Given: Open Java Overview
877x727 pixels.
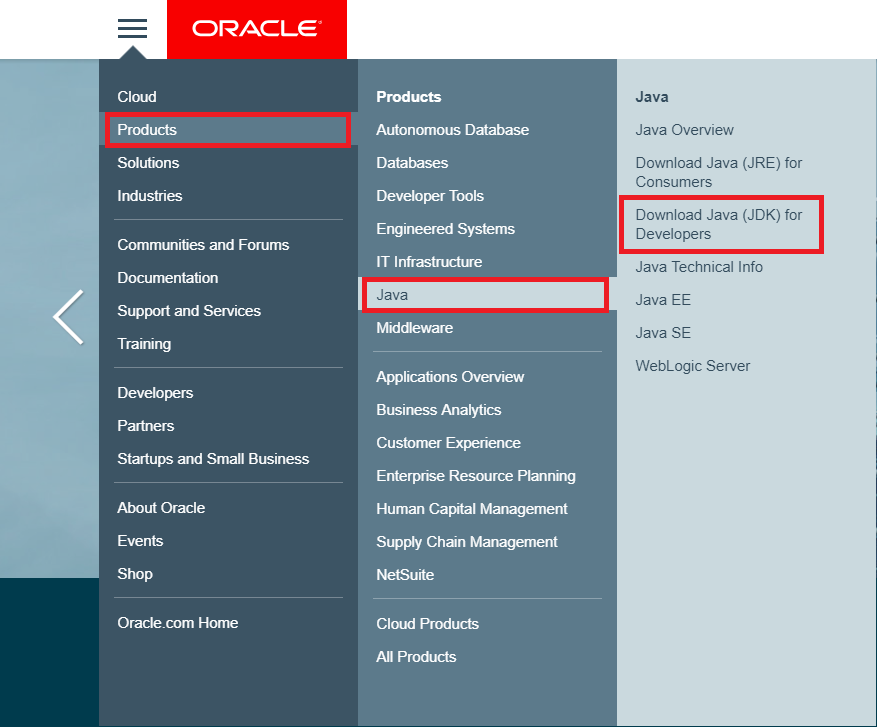Looking at the screenshot, I should 685,130.
